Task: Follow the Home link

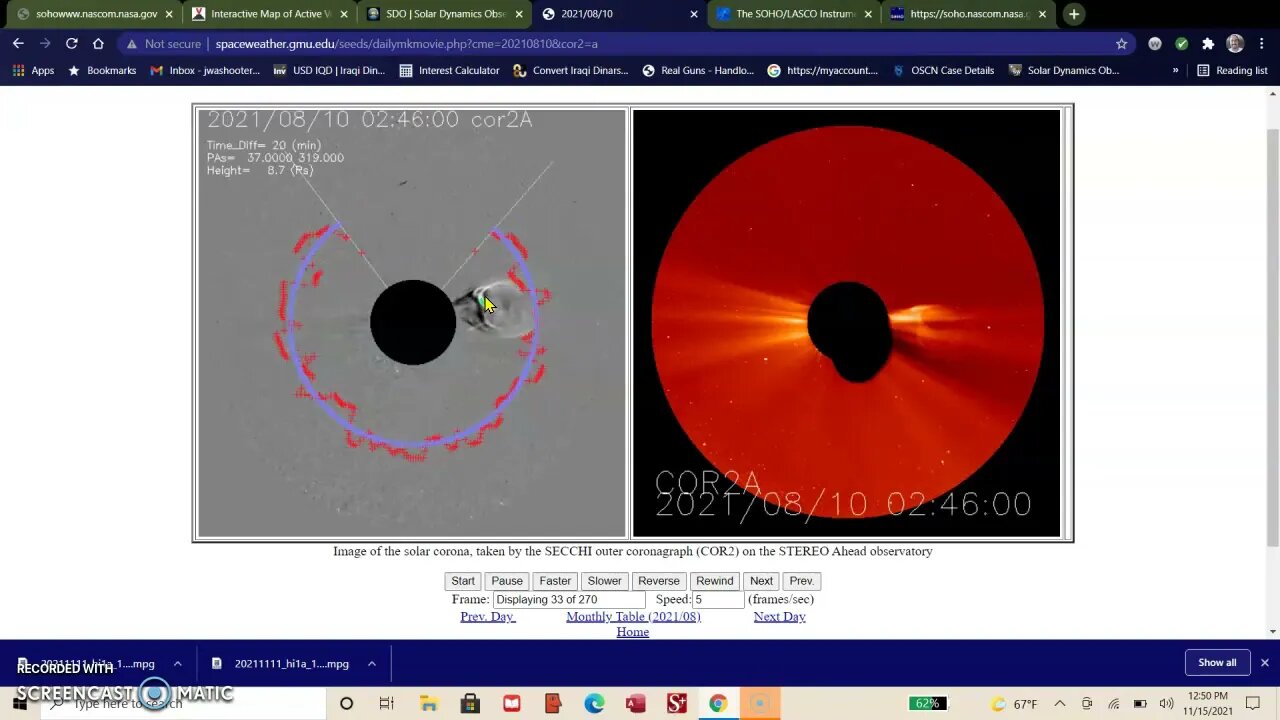Action: (x=632, y=632)
